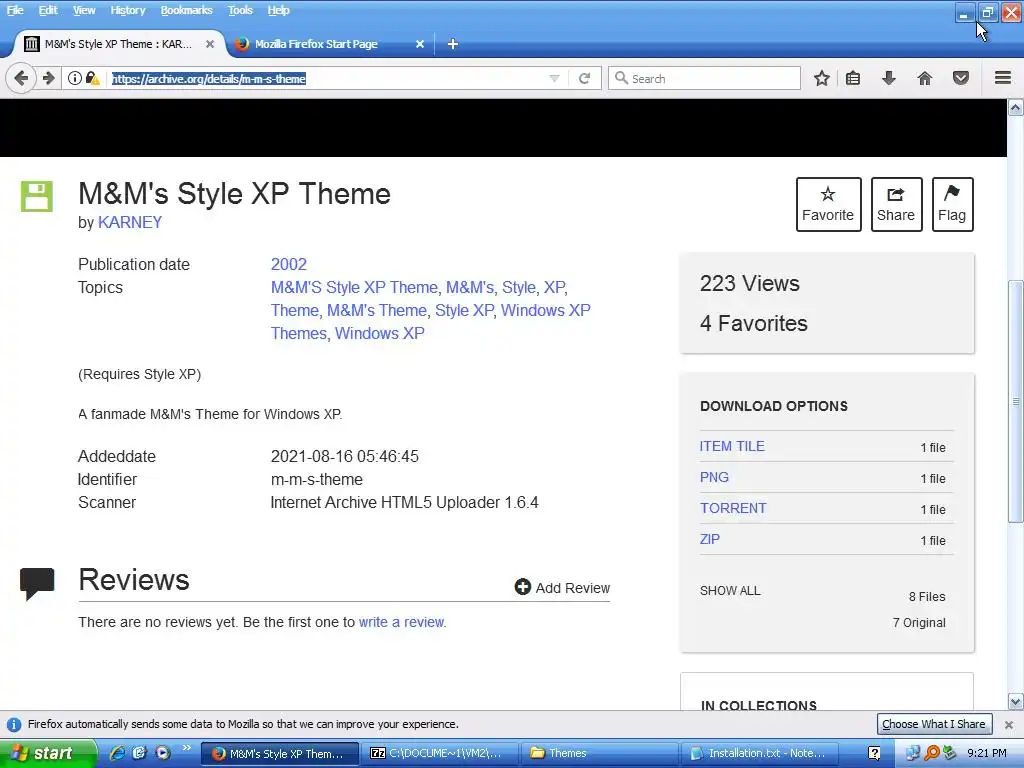Open the Tools menu
Viewport: 1024px width, 768px height.
pyautogui.click(x=240, y=10)
